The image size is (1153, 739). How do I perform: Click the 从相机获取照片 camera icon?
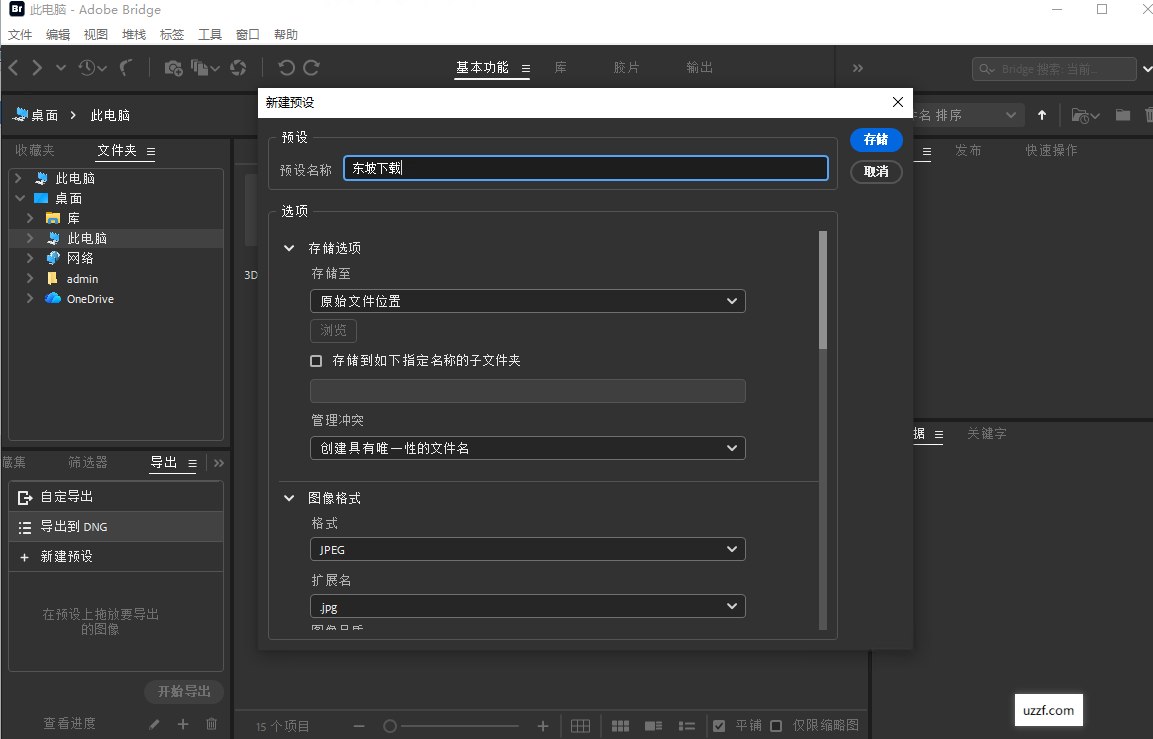(172, 67)
